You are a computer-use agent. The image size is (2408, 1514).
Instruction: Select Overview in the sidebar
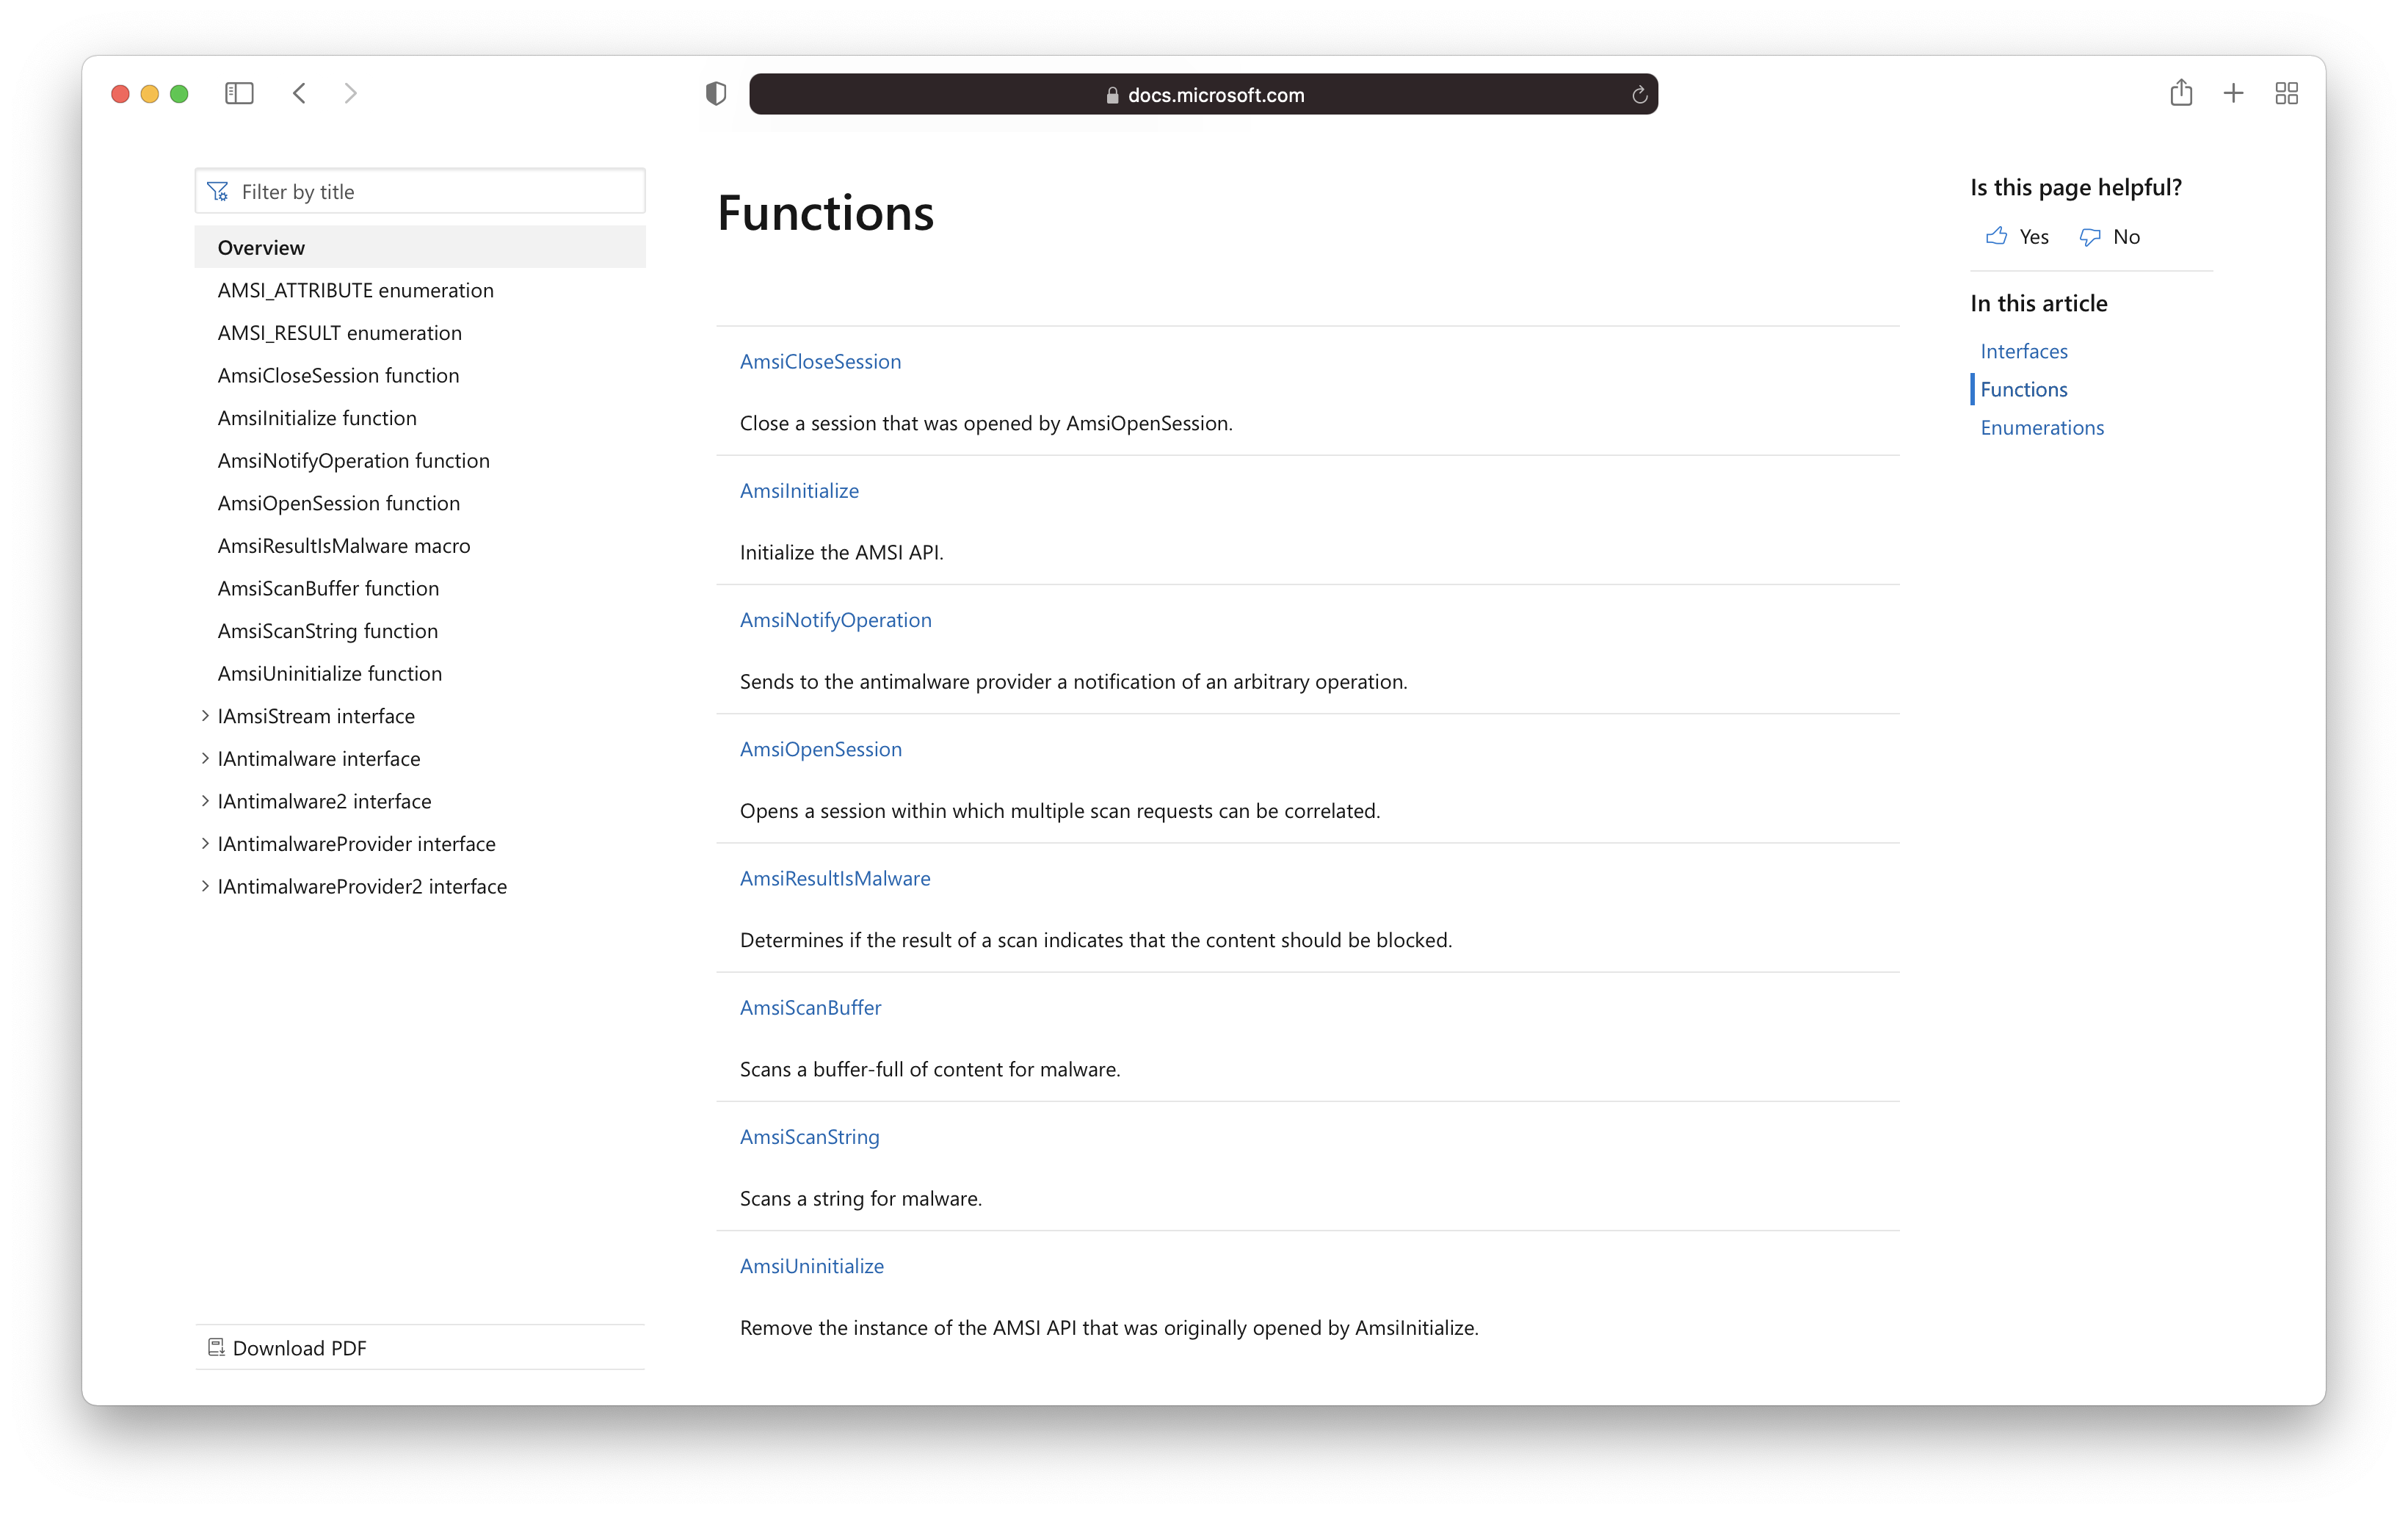point(261,247)
